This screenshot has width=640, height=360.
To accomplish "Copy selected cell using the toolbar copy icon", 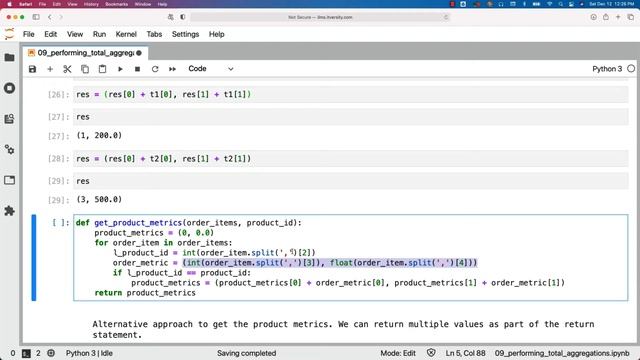I will coord(85,69).
